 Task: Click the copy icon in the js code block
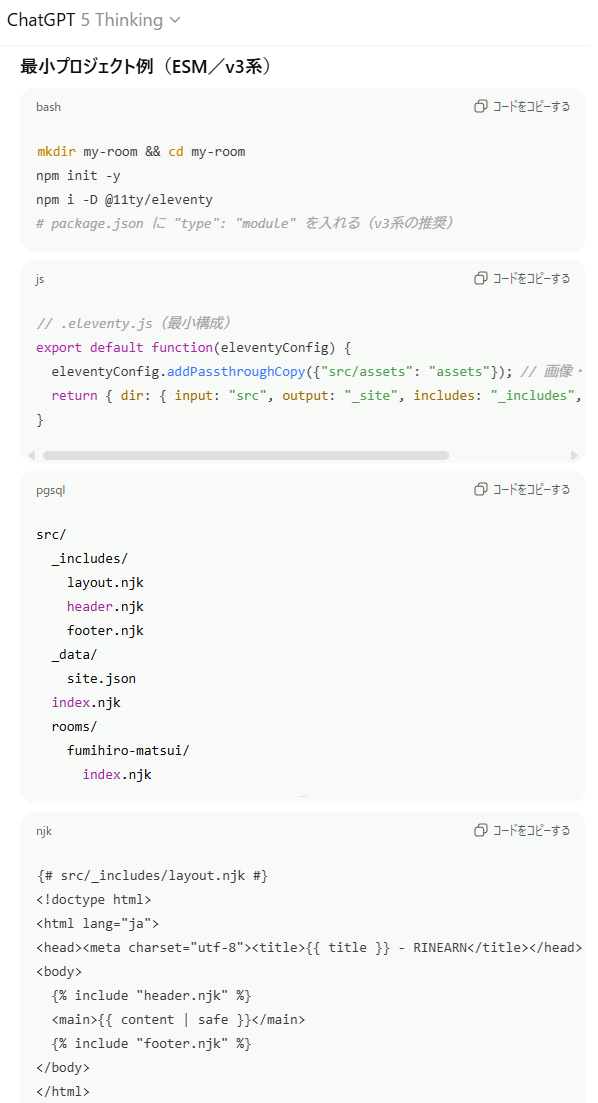(481, 279)
